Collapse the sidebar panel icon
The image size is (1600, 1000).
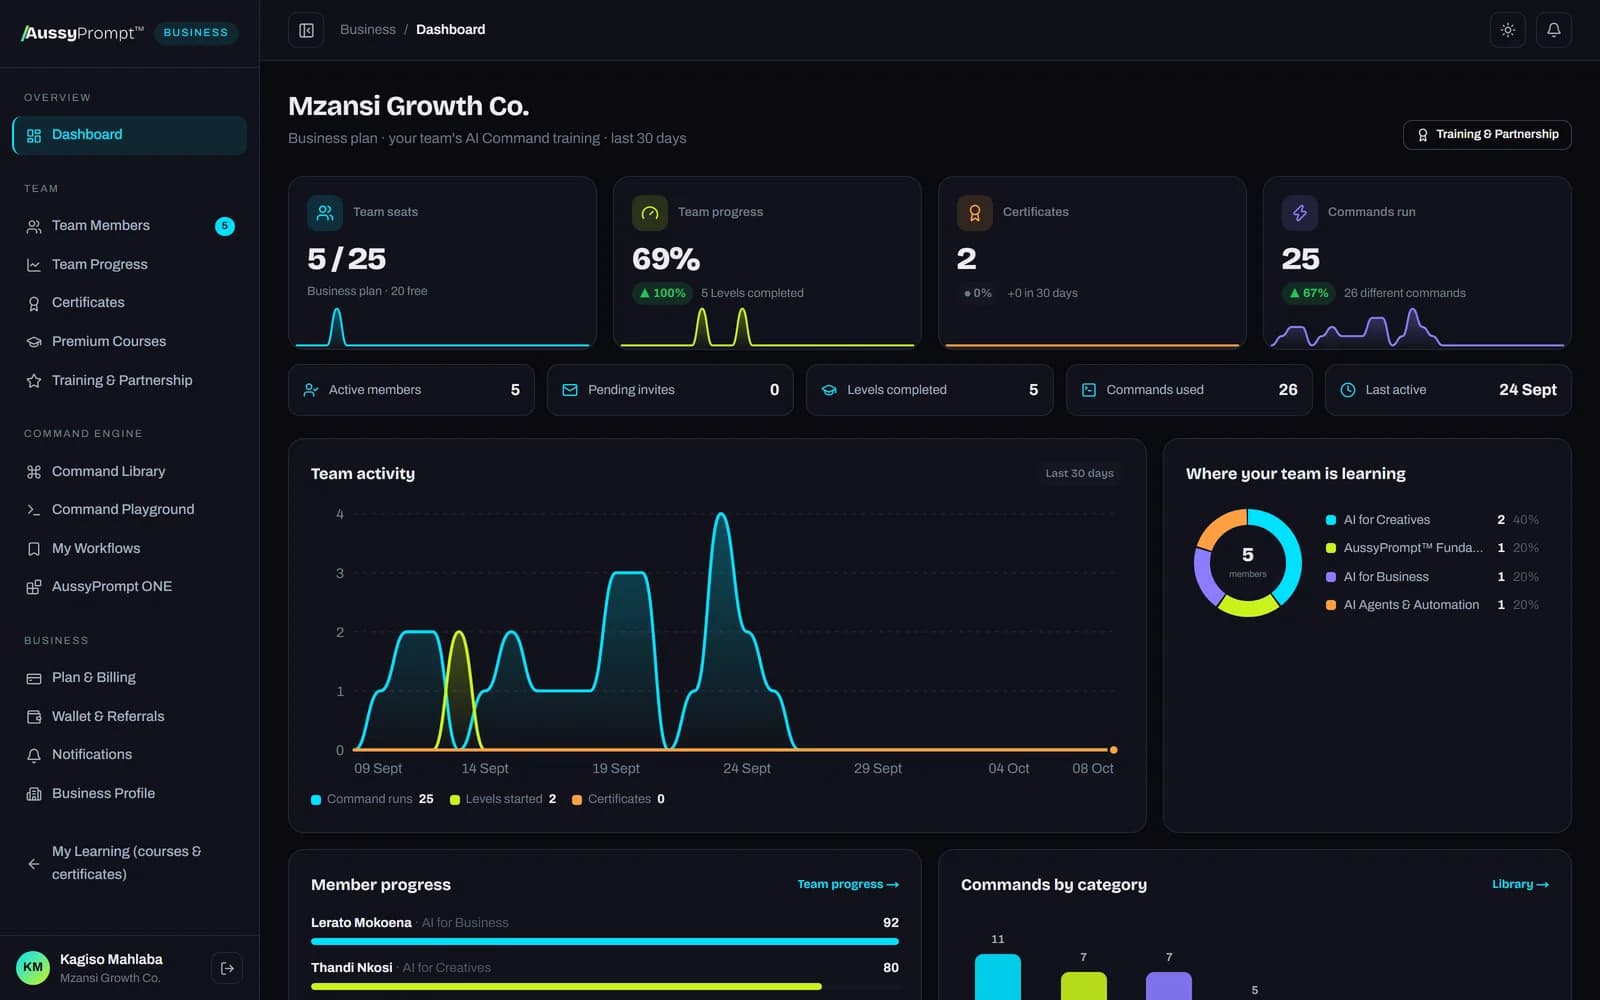tap(306, 30)
